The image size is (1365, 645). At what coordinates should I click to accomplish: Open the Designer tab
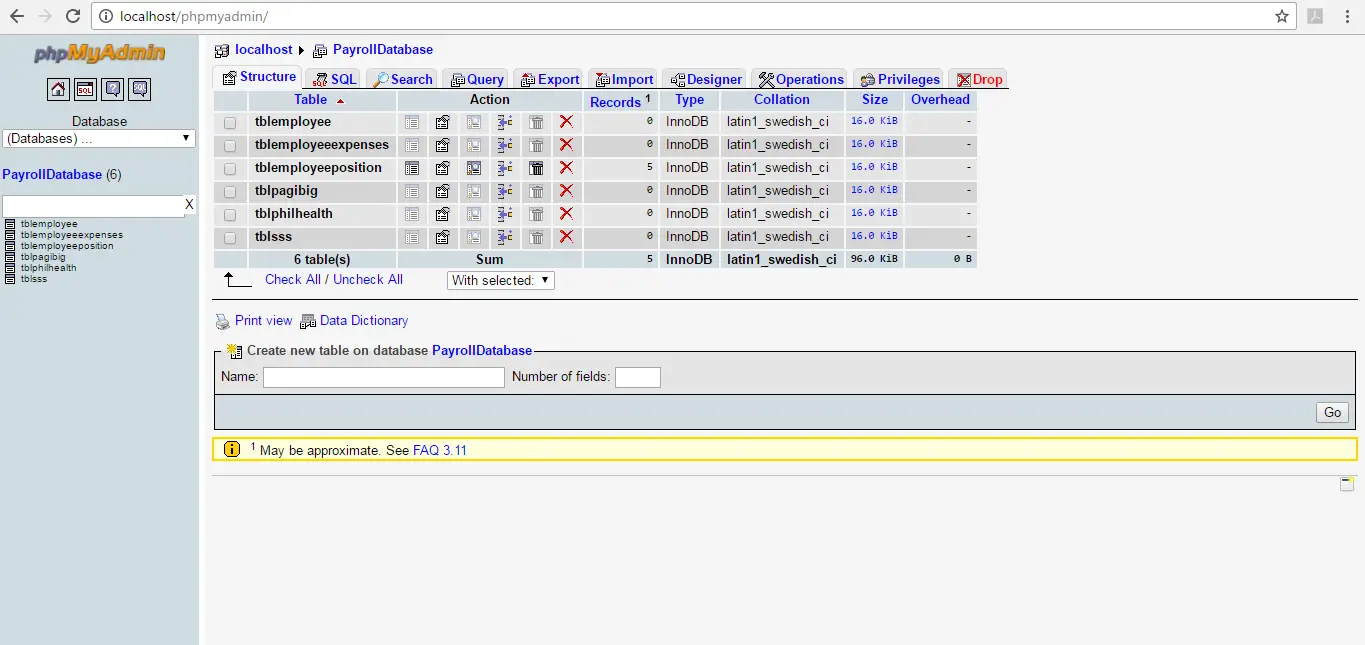(705, 79)
